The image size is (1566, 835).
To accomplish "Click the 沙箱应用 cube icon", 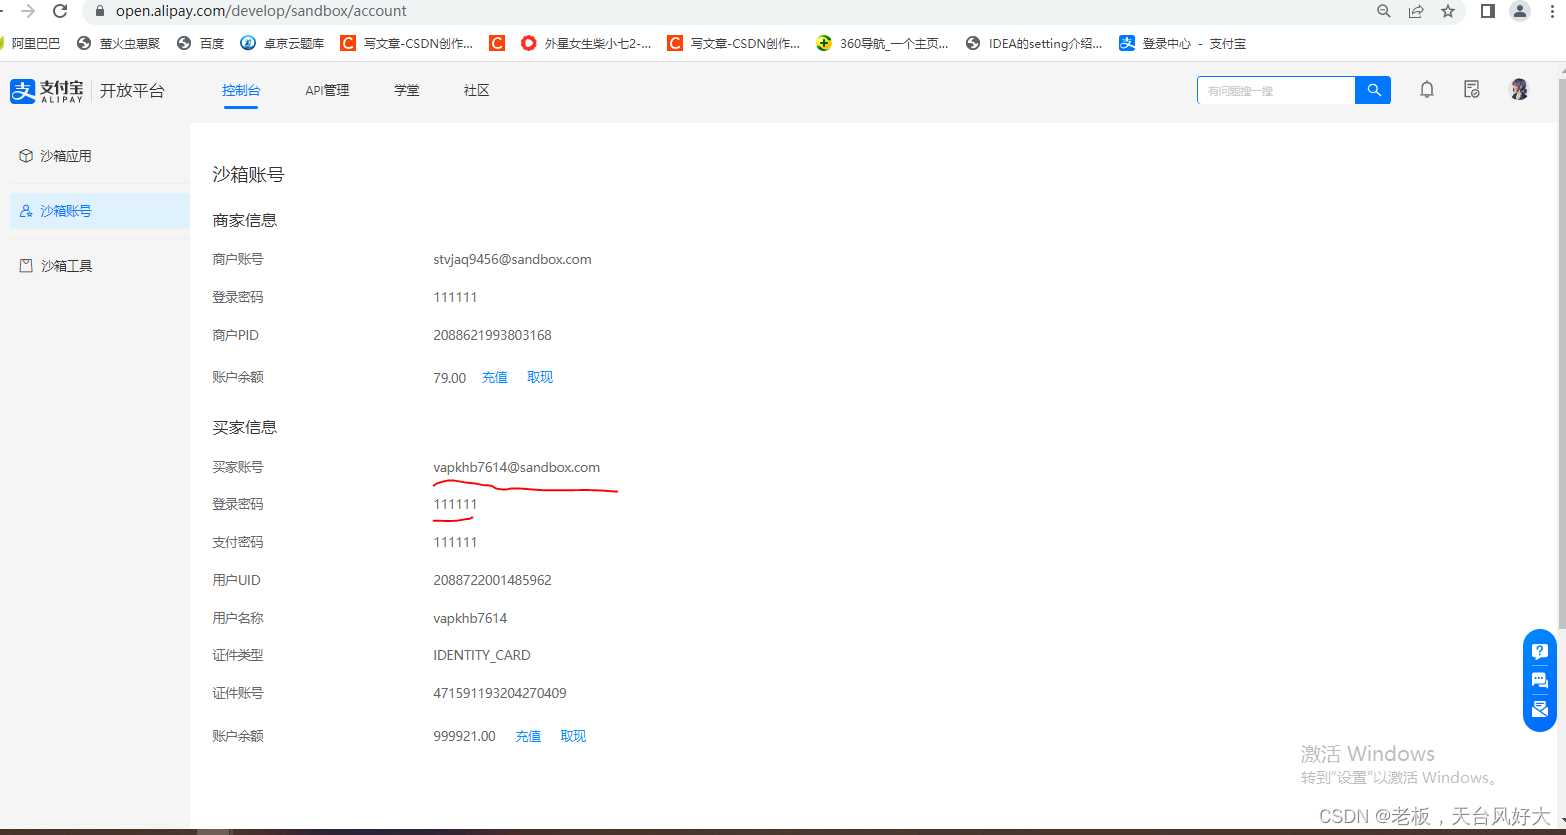I will (26, 156).
